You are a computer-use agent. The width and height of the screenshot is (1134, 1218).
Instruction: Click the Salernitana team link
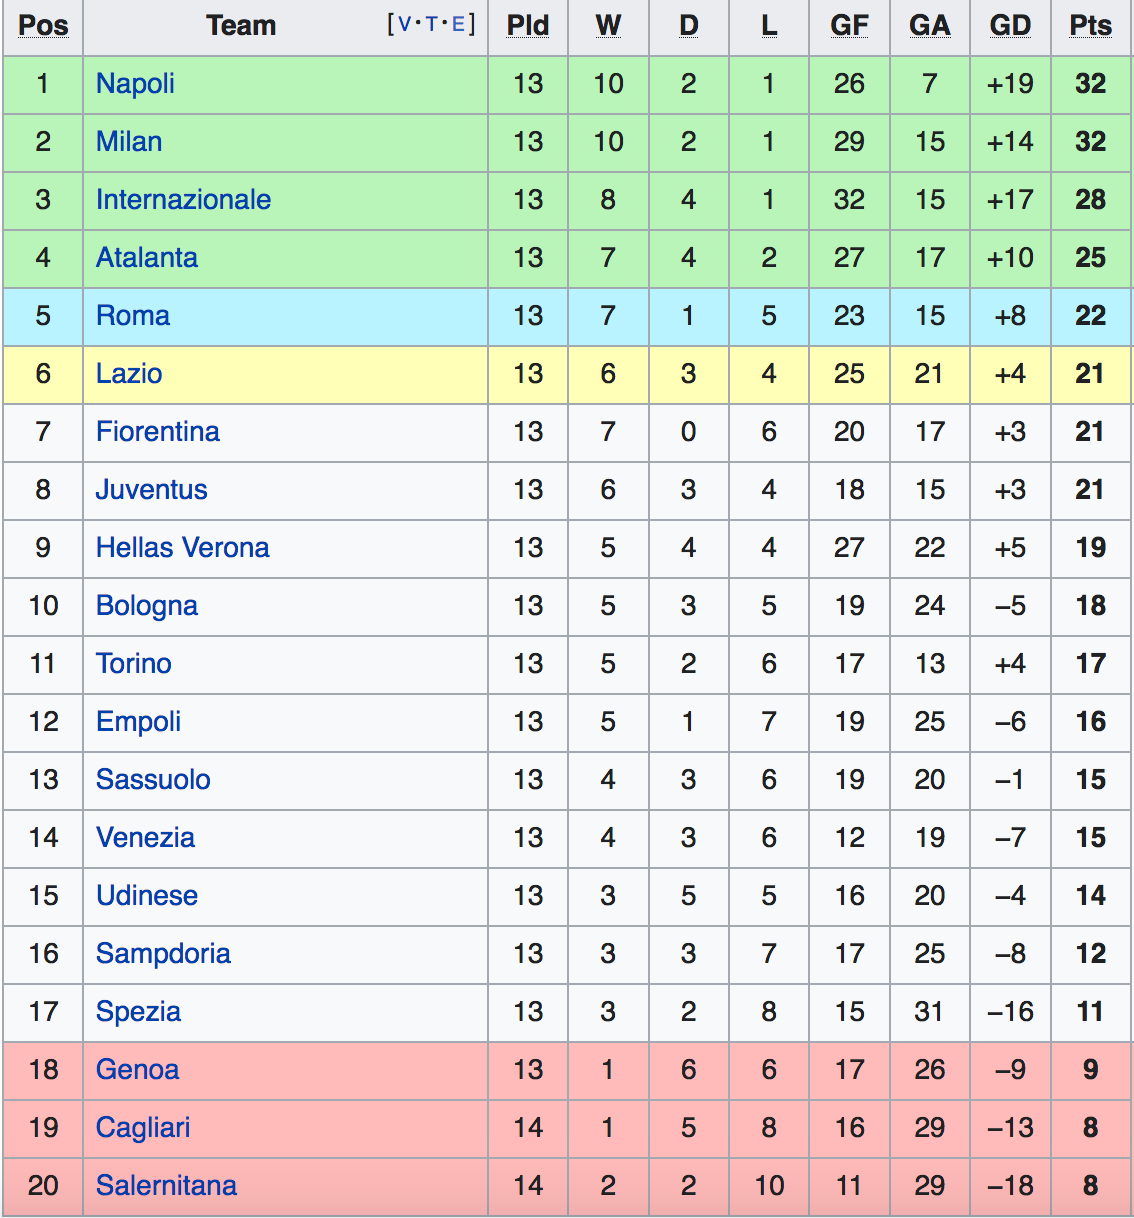[x=166, y=1186]
